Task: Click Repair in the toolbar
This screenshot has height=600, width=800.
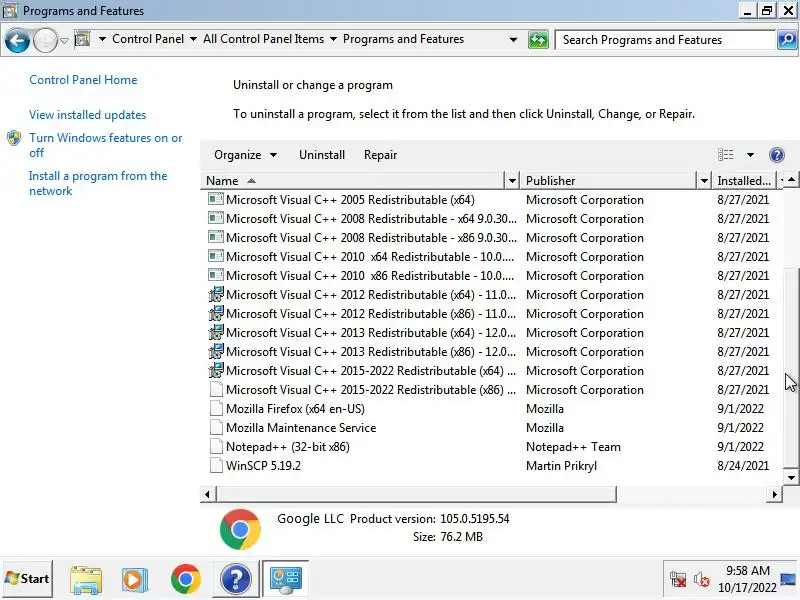Action: [380, 155]
